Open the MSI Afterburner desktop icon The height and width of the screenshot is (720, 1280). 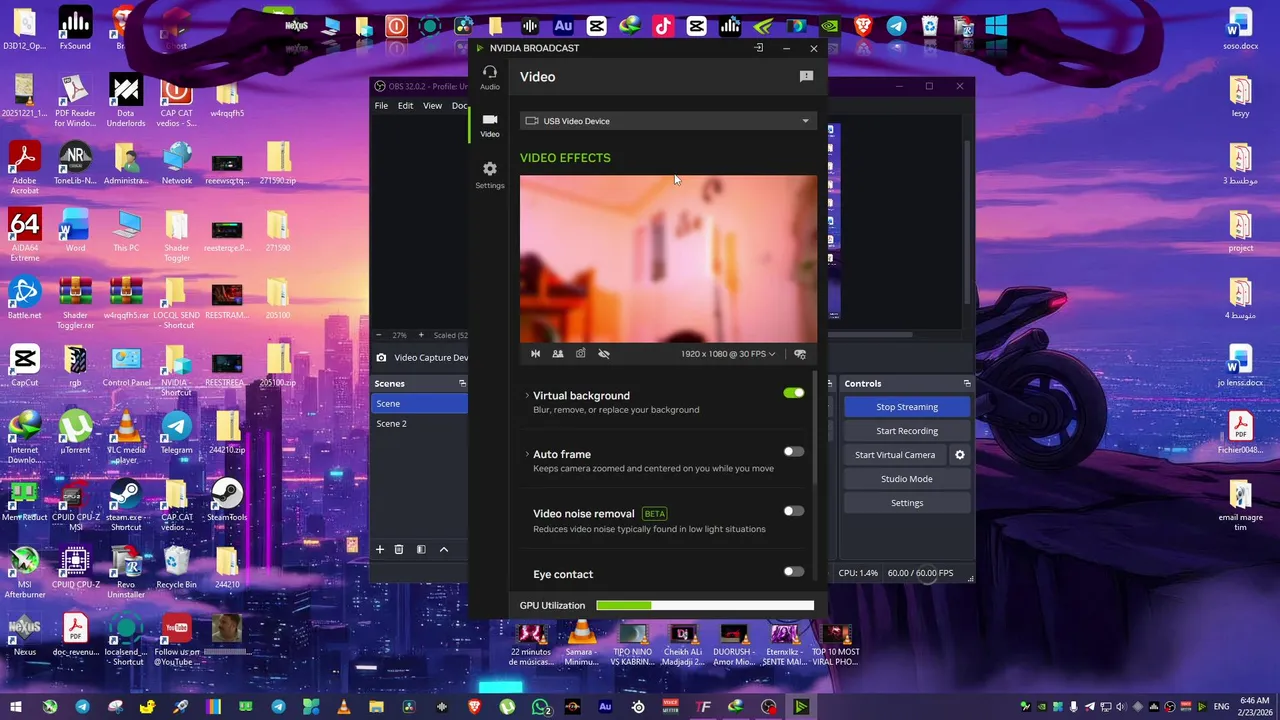24,572
